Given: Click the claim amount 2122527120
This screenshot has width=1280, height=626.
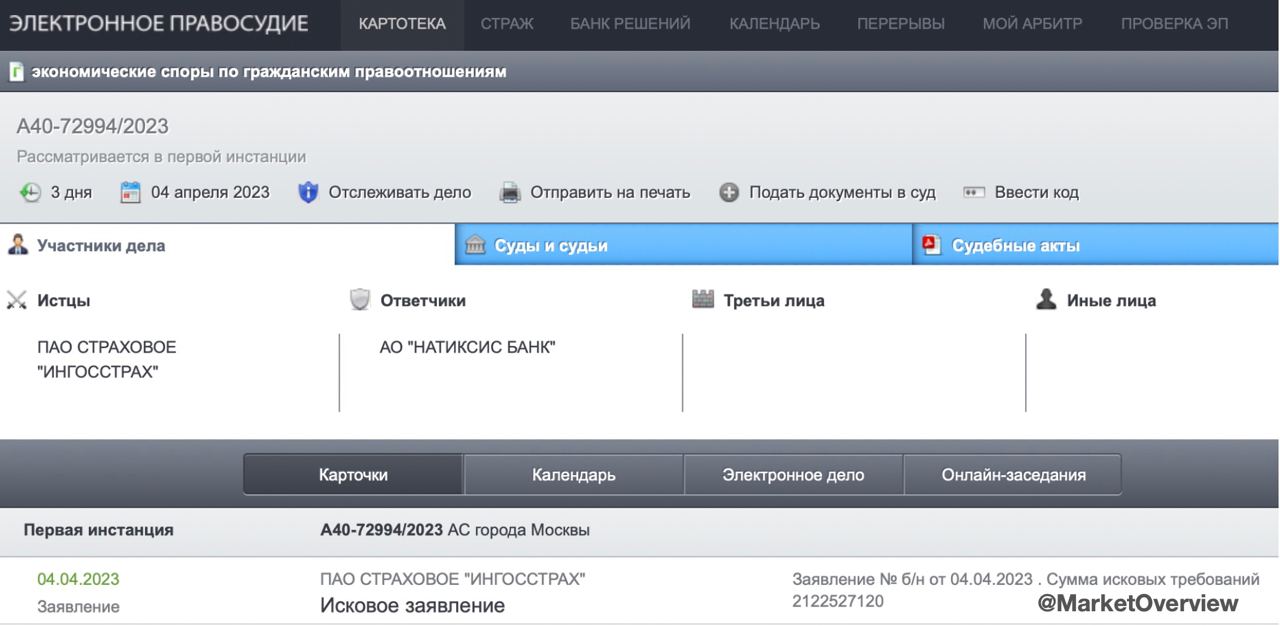Looking at the screenshot, I should click(838, 601).
